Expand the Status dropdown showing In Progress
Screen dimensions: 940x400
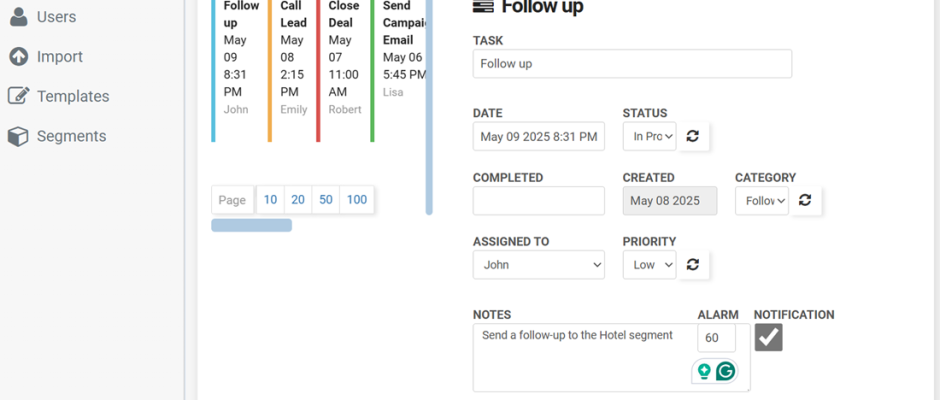649,136
